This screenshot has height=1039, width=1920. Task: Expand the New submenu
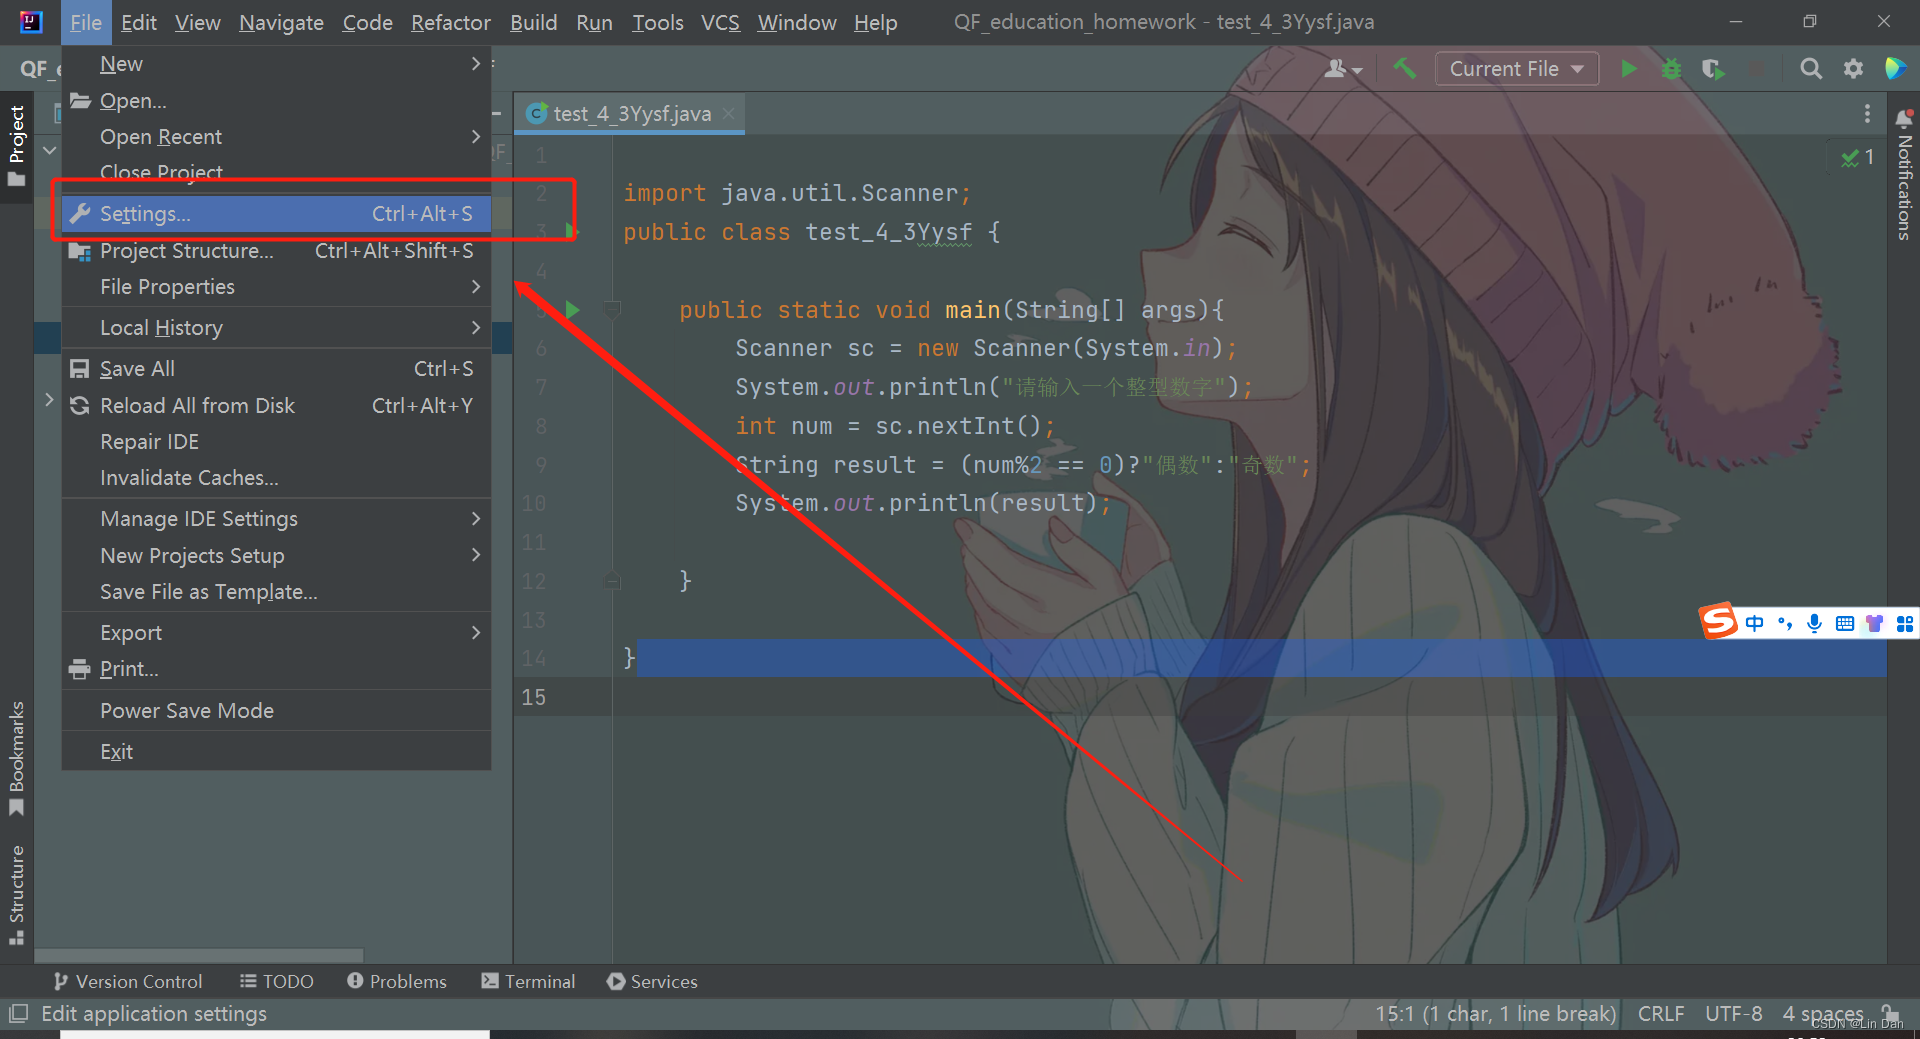[276, 64]
